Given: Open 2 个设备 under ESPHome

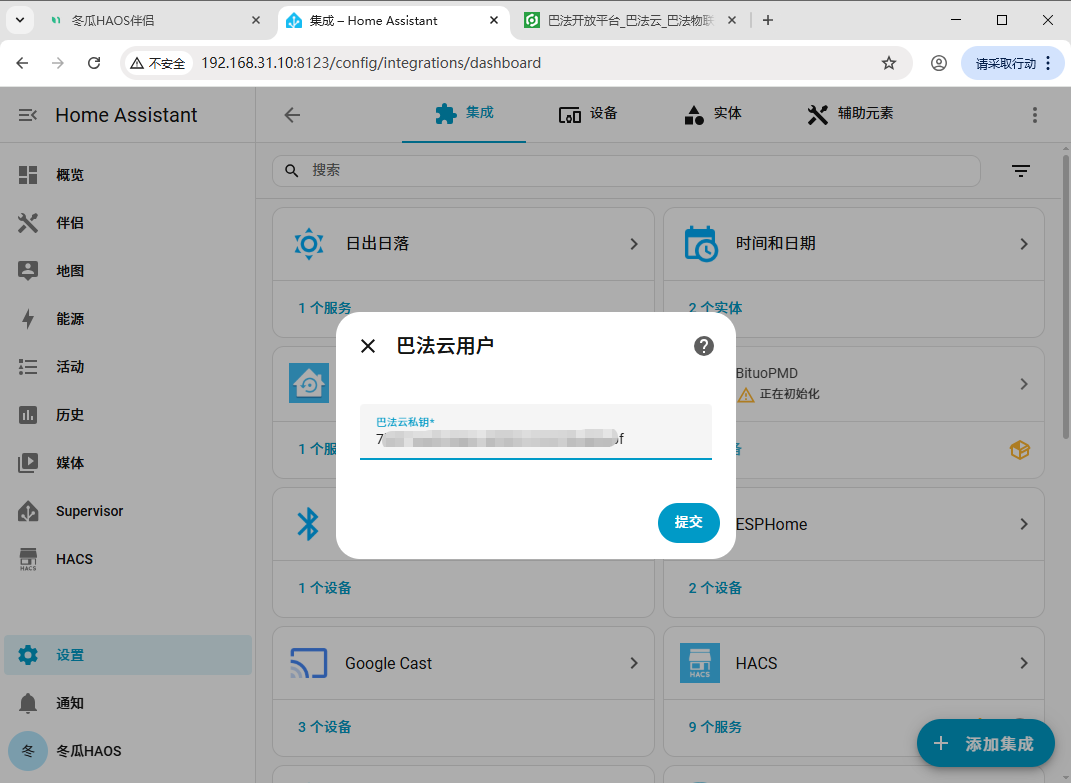Looking at the screenshot, I should pos(715,588).
